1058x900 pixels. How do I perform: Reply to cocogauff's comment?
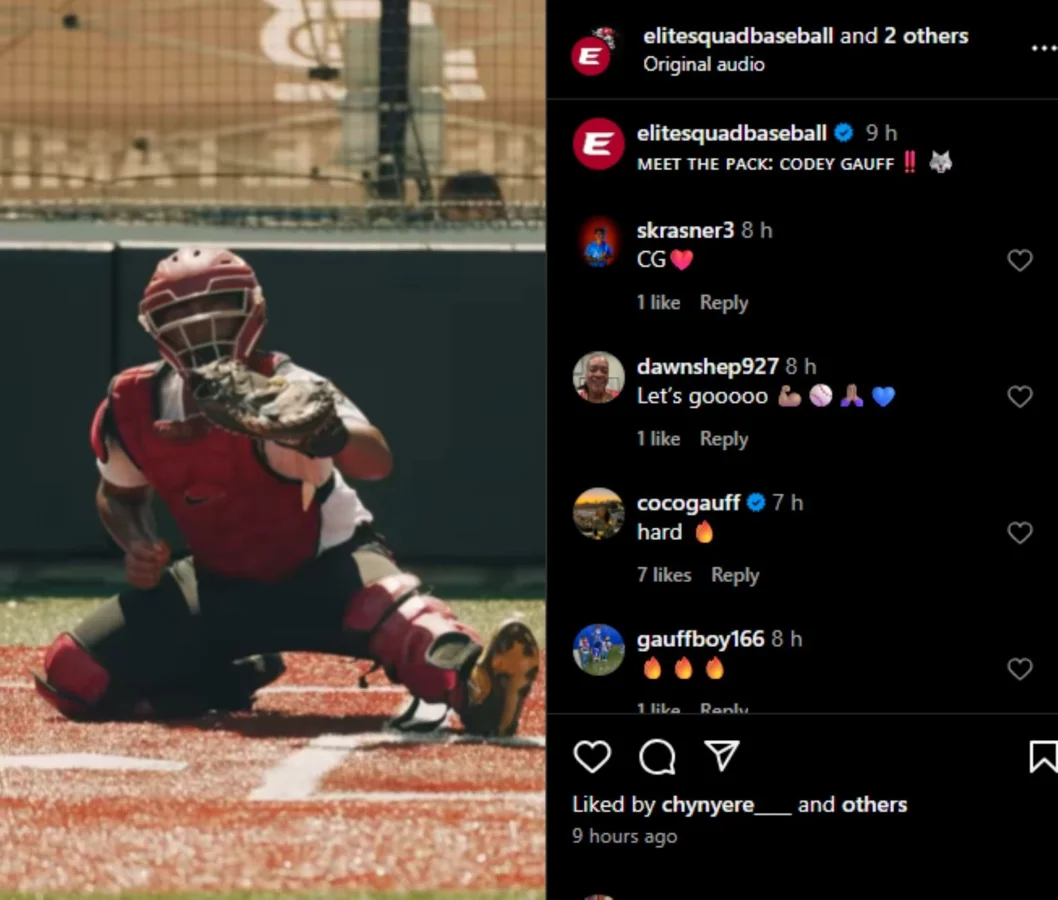click(x=735, y=575)
